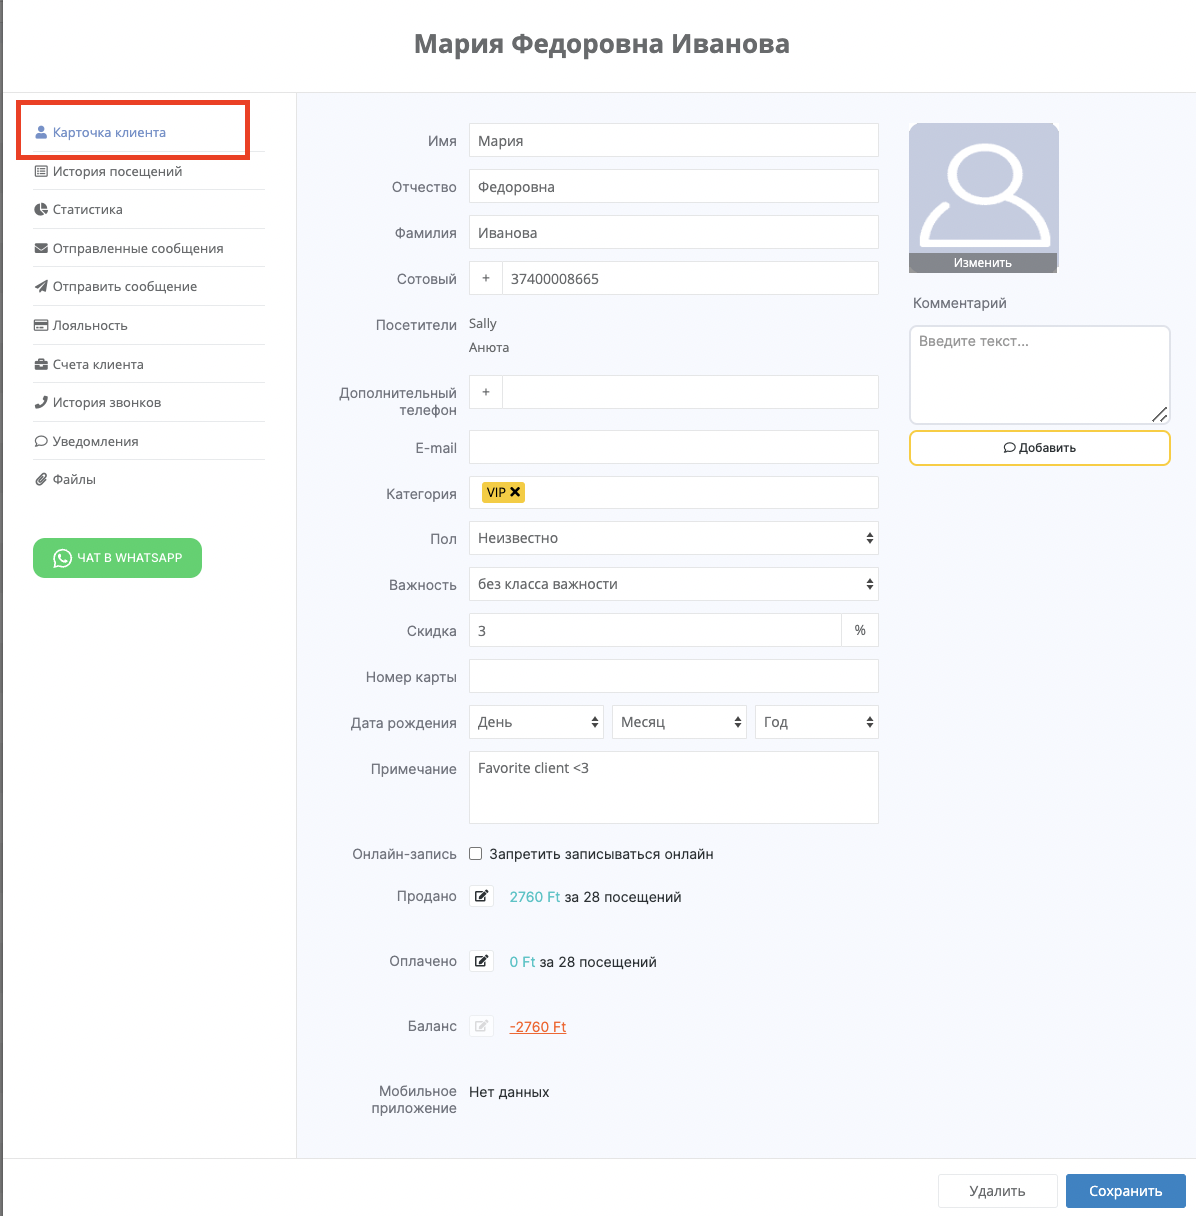
Task: Open the Важность dropdown
Action: 674,584
